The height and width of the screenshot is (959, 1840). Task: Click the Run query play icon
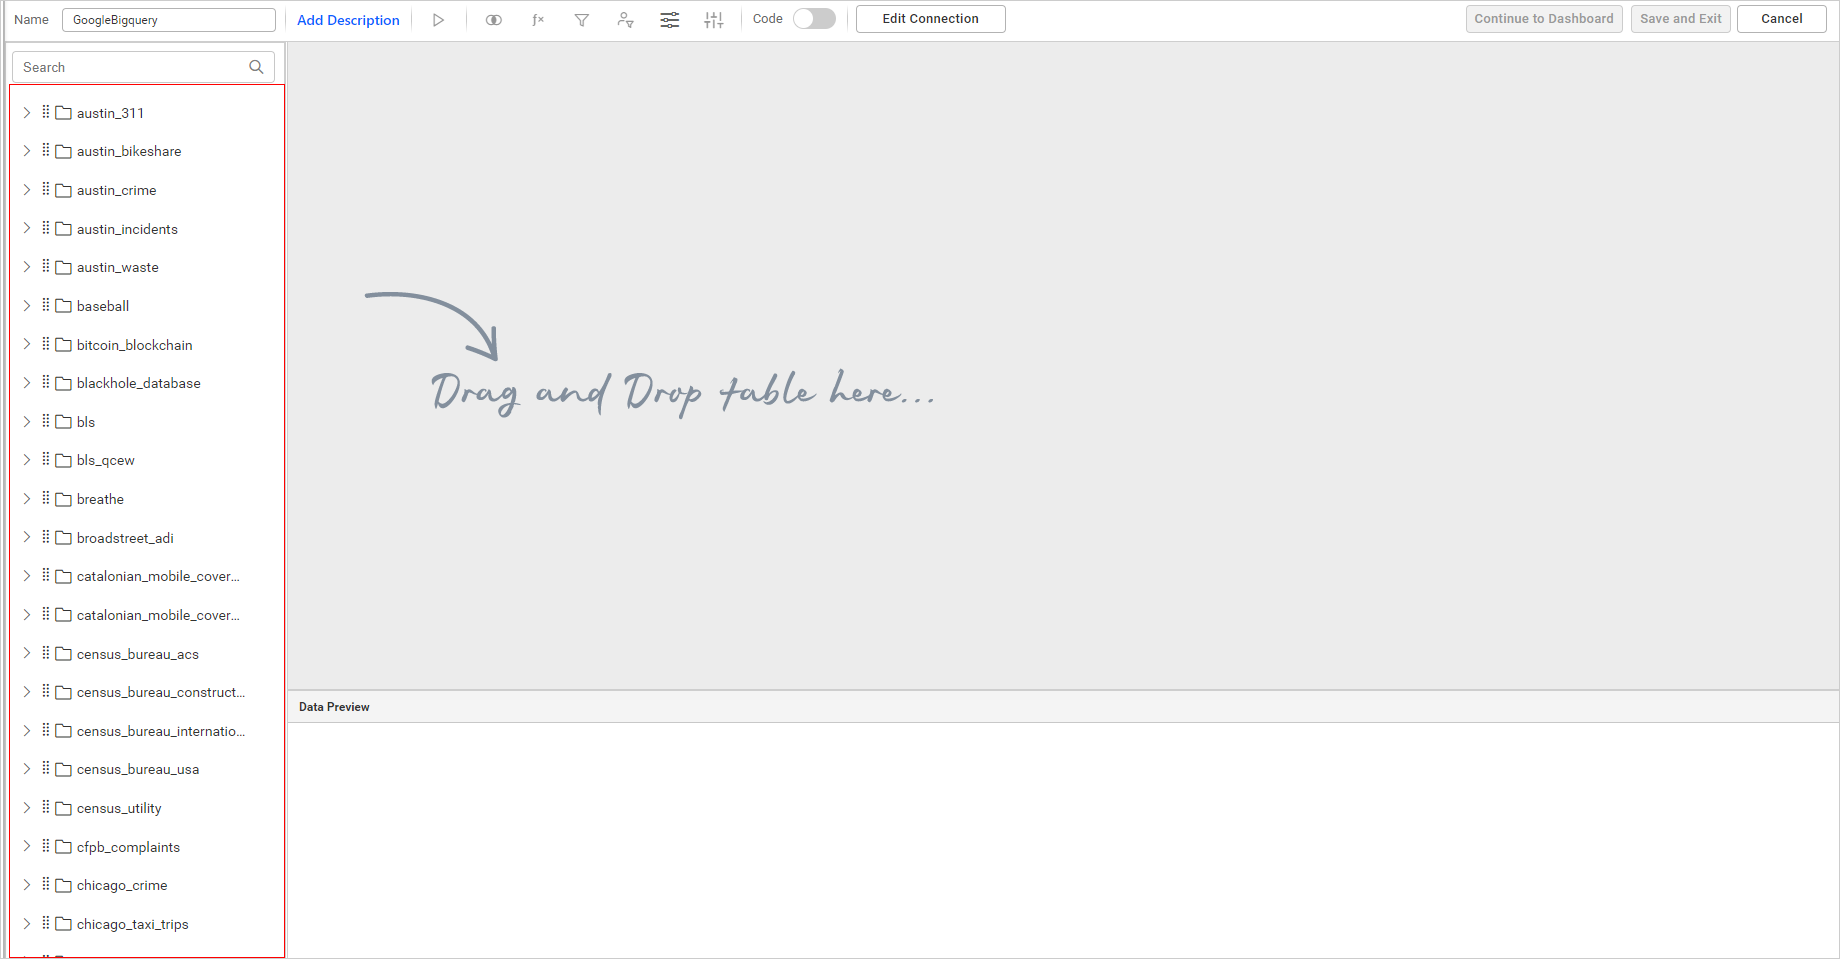click(x=438, y=20)
